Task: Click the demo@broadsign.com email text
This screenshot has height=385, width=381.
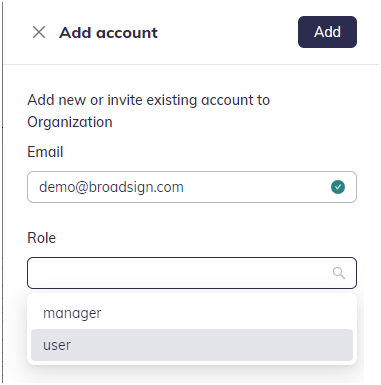Action: pos(111,187)
